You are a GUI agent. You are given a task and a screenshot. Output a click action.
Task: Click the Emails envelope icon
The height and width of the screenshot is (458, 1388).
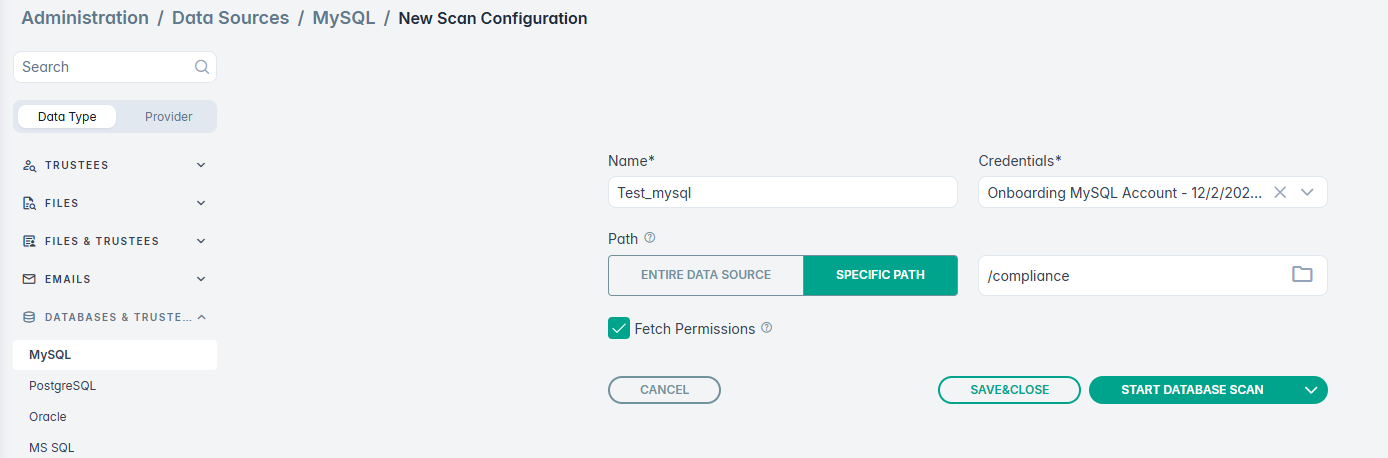[x=30, y=279]
